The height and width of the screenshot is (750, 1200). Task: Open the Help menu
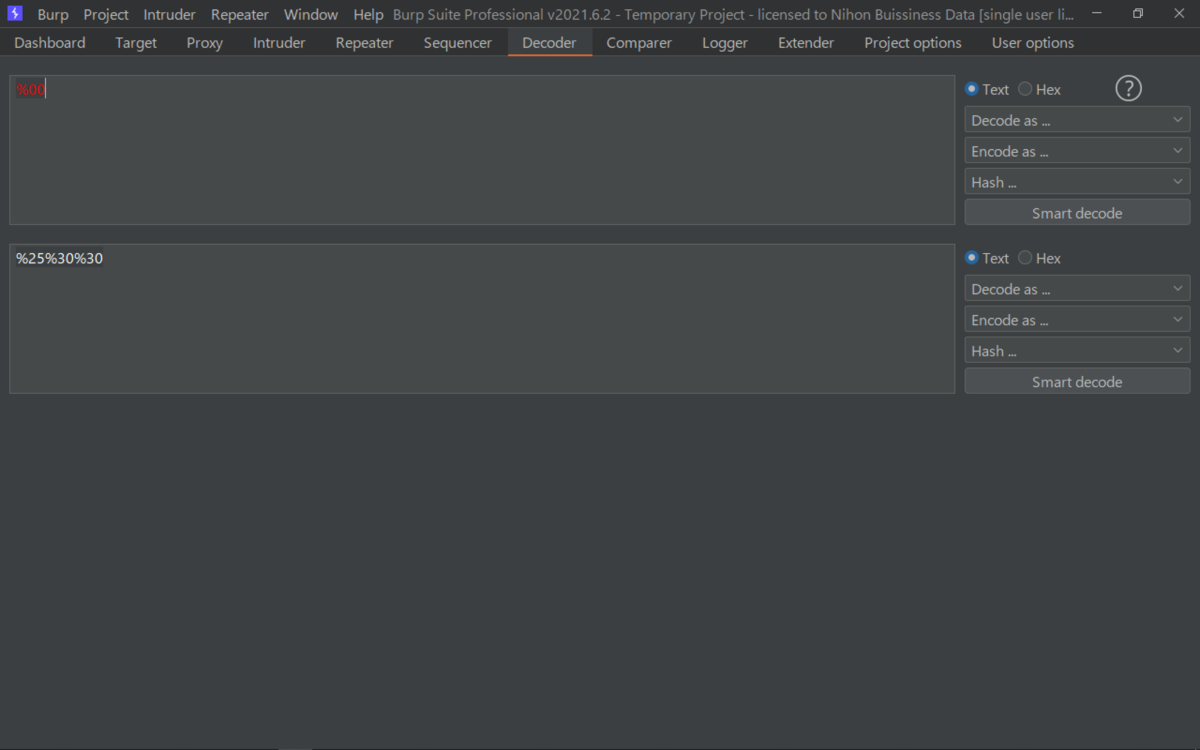click(368, 15)
